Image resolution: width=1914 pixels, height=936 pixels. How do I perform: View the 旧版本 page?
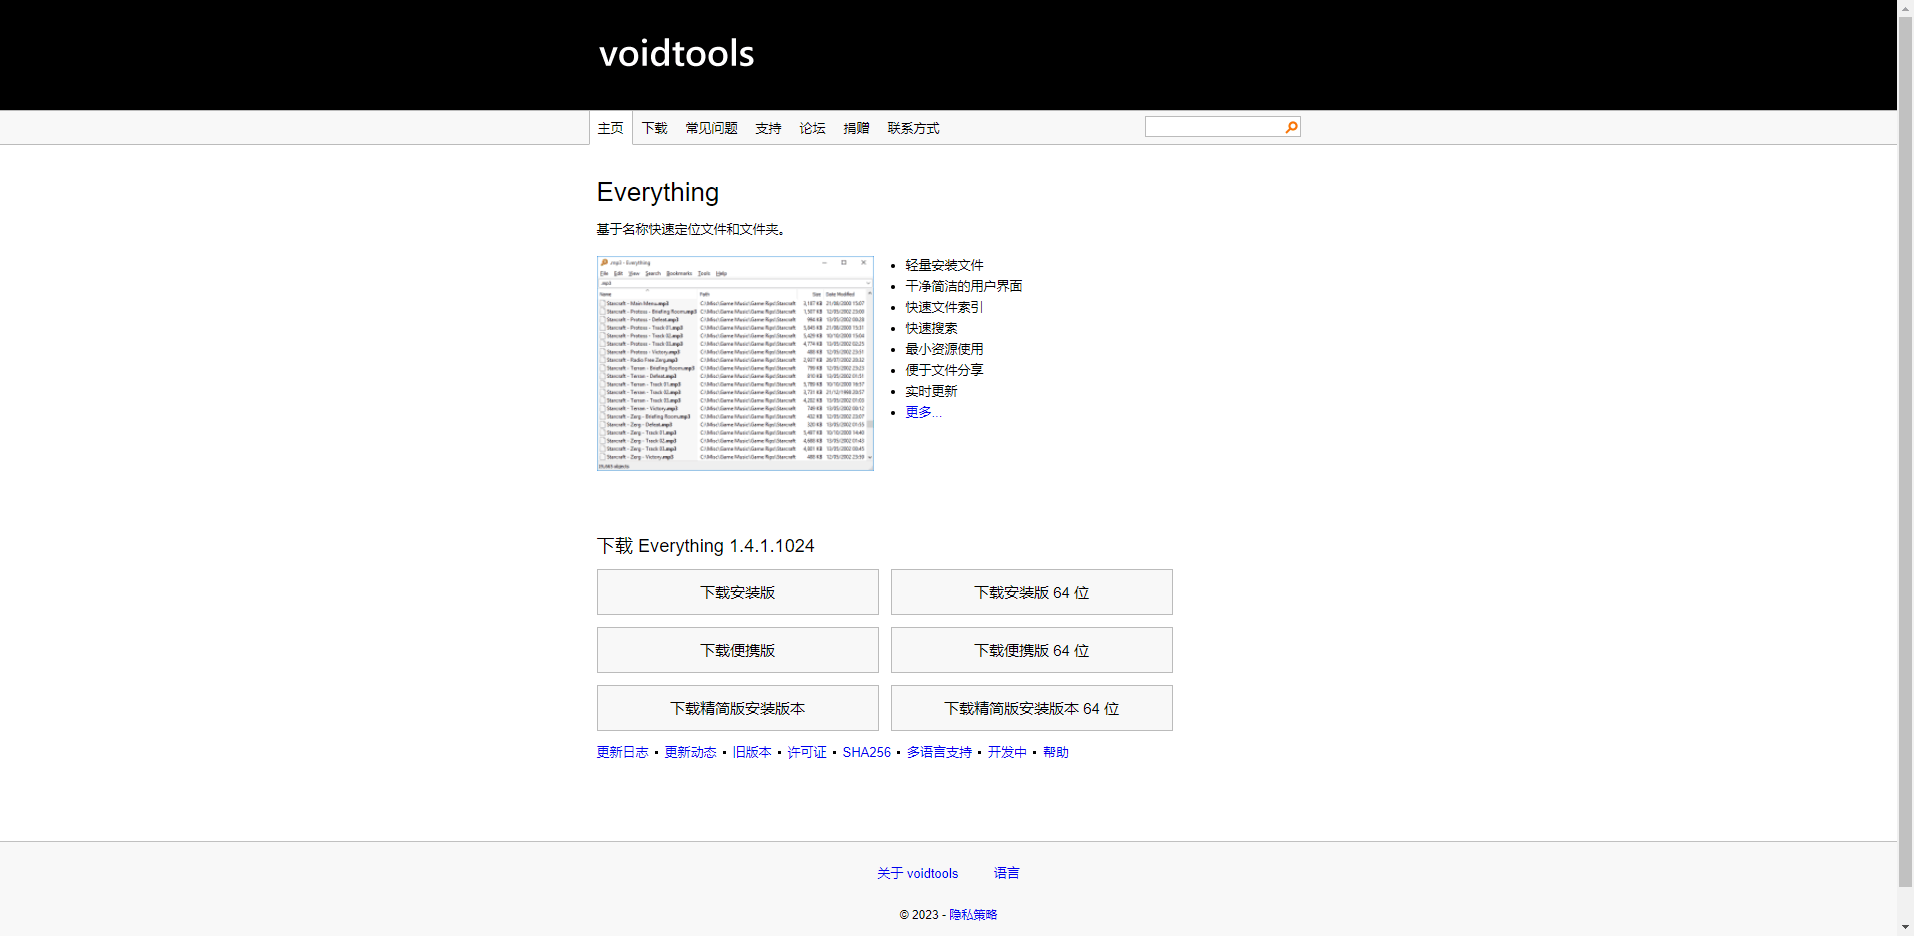(x=751, y=752)
